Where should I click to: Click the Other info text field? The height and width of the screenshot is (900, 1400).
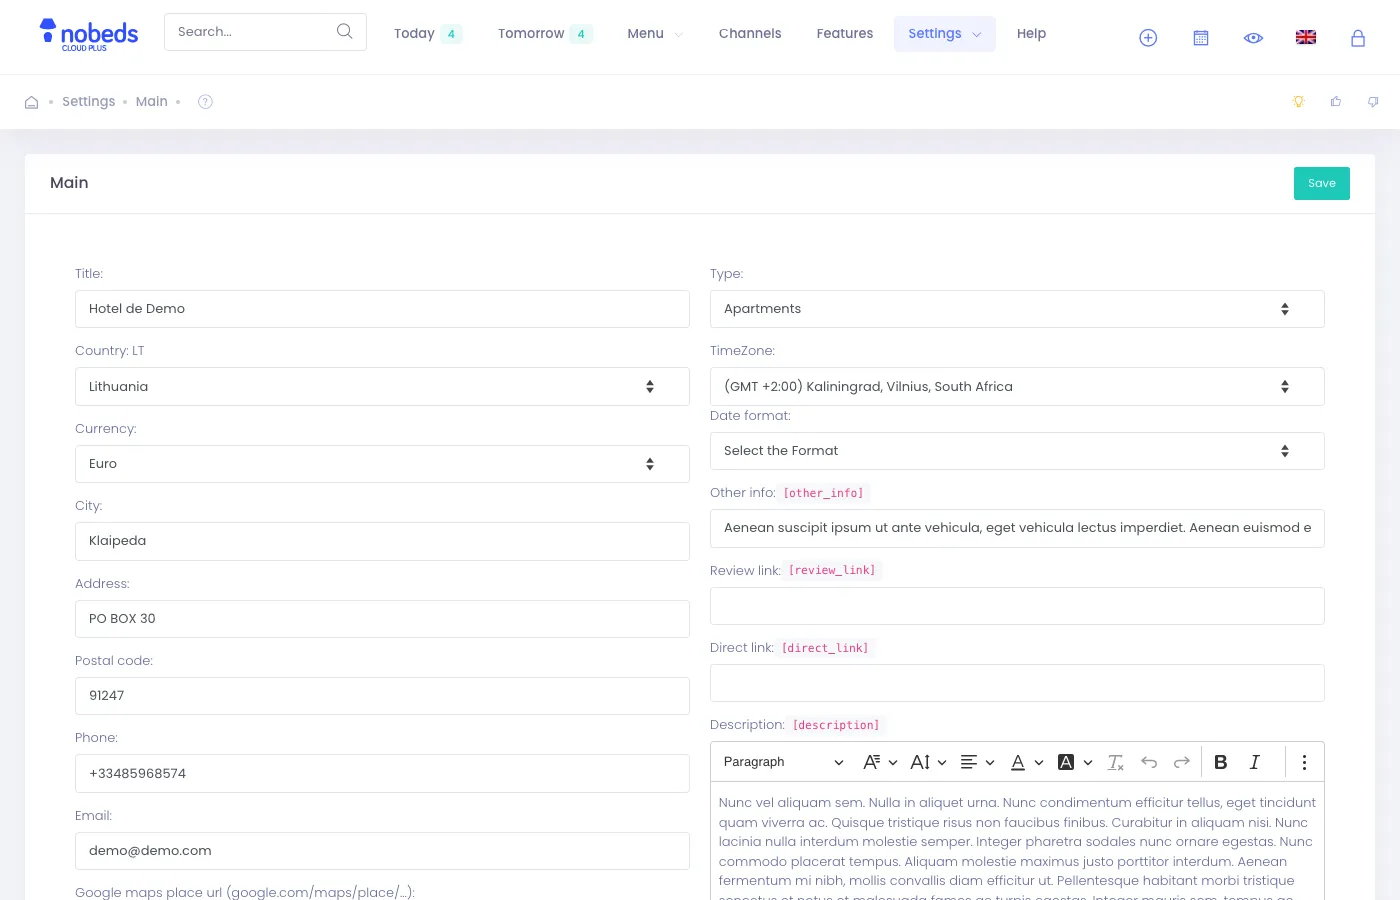[x=1017, y=528]
